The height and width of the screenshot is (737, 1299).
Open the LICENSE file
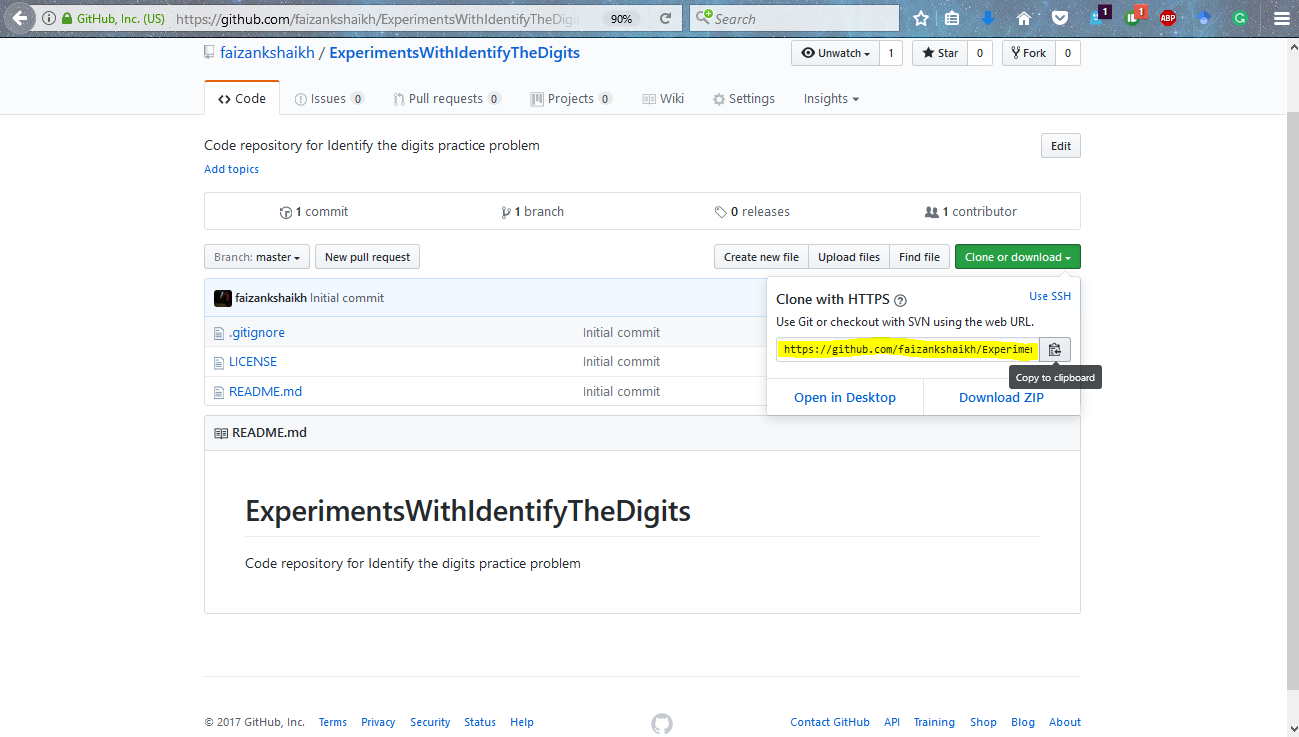(x=253, y=361)
